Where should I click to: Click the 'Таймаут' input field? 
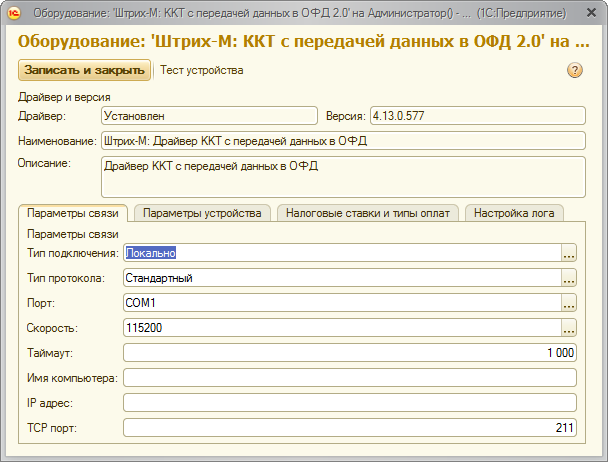coord(348,353)
